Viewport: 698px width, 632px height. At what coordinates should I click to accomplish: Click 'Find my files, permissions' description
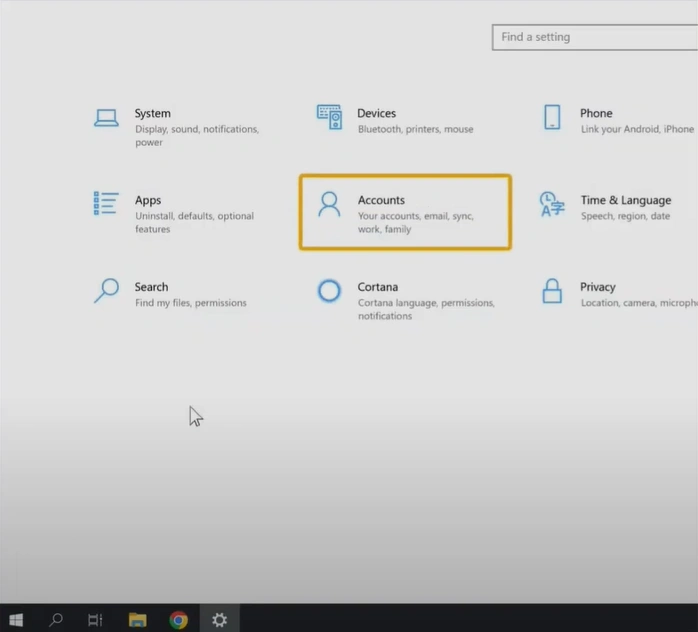pyautogui.click(x=191, y=303)
